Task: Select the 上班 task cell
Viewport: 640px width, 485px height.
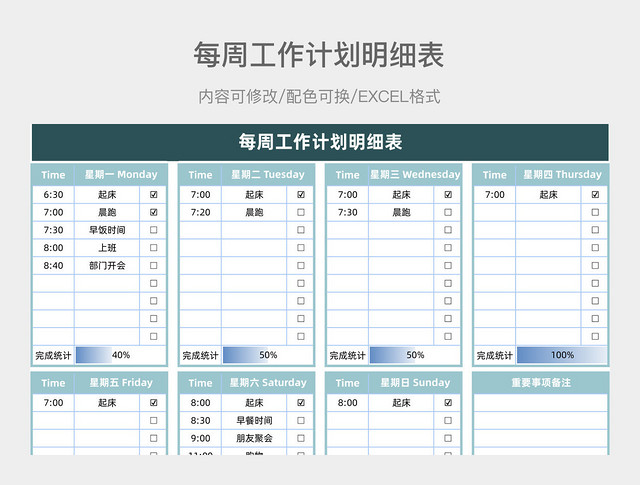Action: [107, 248]
